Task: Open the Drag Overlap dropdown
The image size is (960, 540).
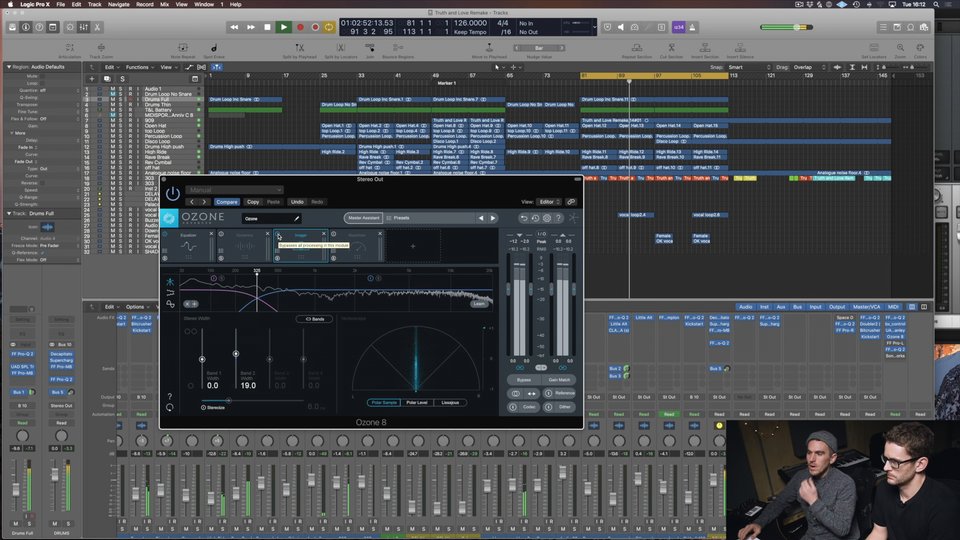Action: (810, 67)
